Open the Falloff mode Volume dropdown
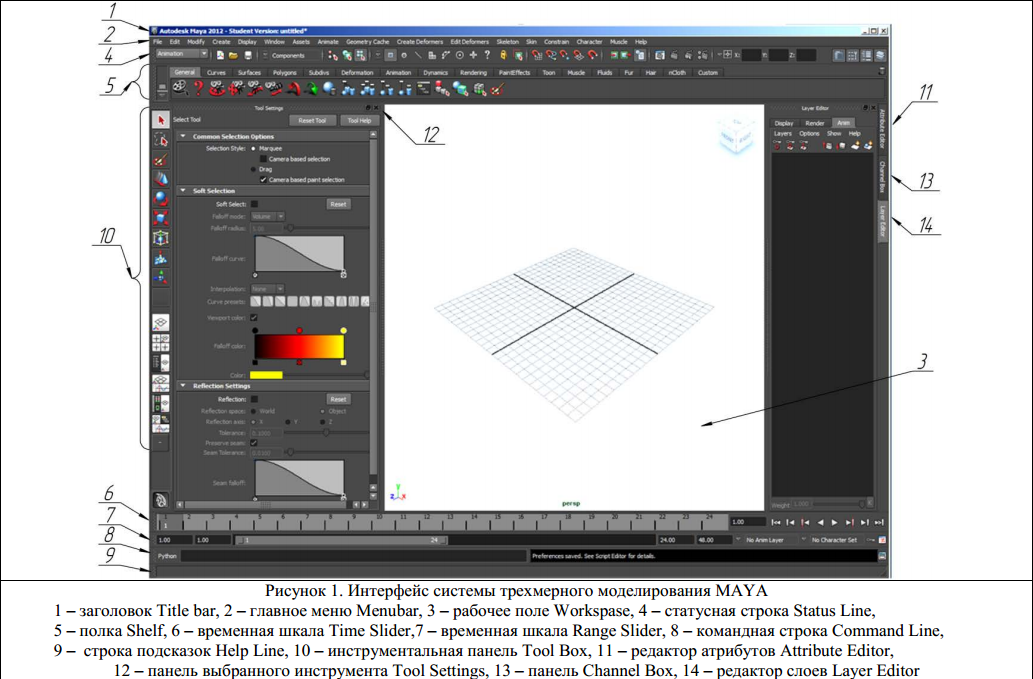The width and height of the screenshot is (1033, 679). (x=267, y=216)
